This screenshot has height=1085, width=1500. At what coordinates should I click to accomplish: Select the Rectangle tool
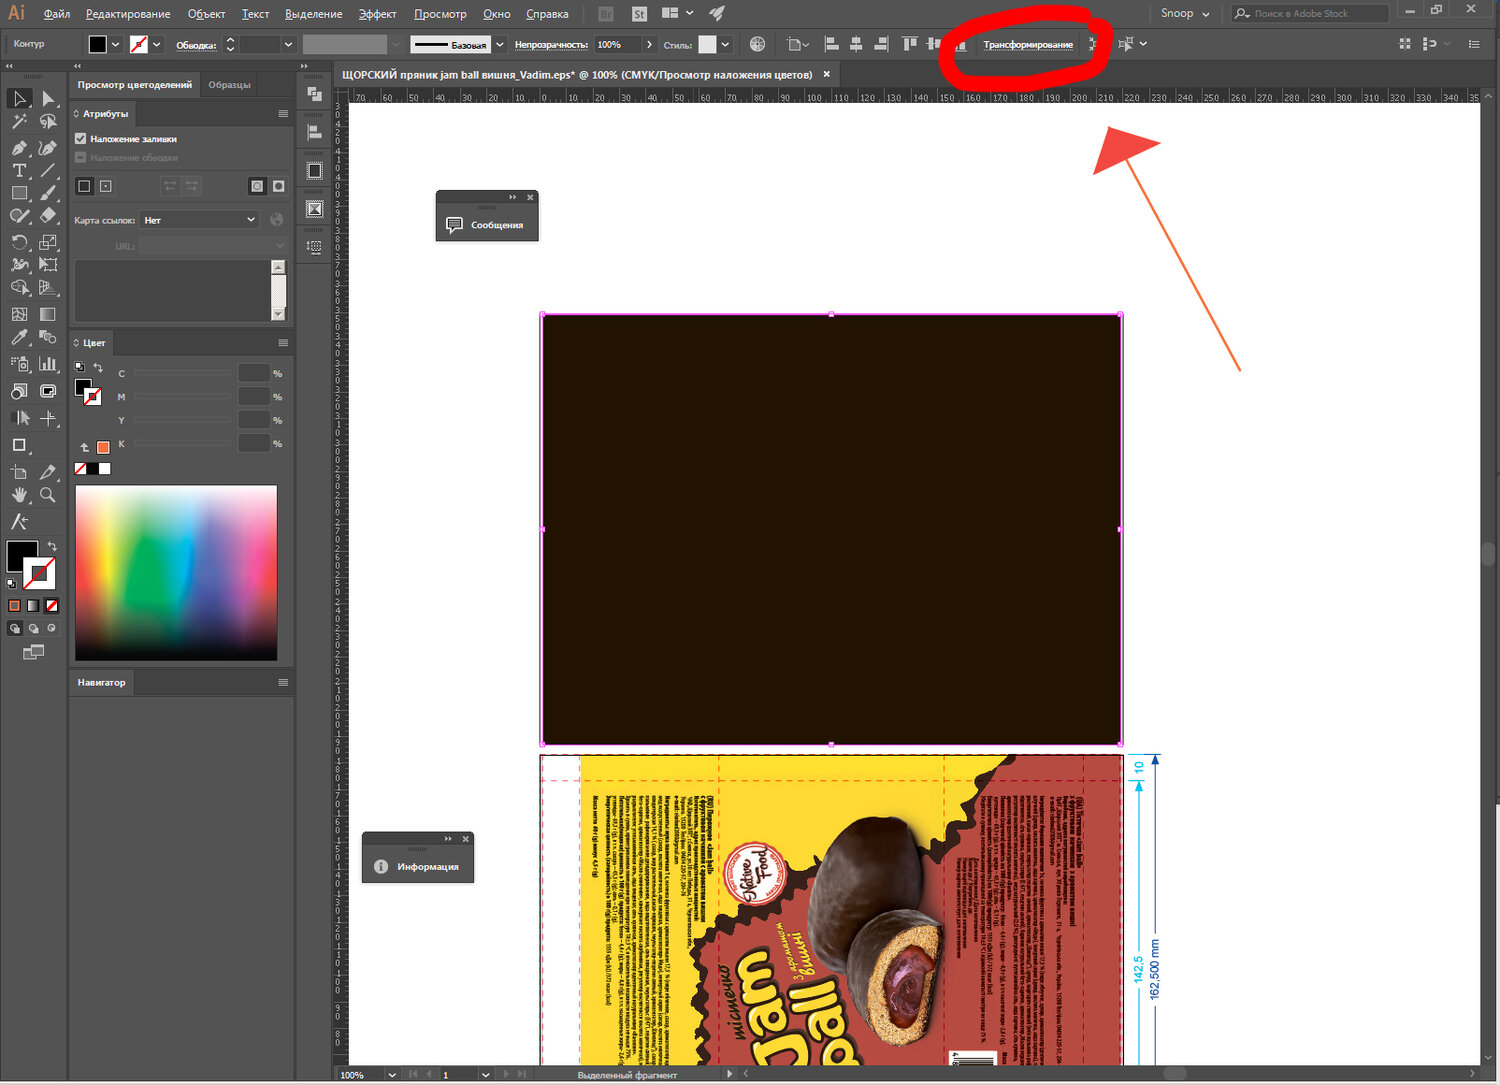(x=19, y=193)
